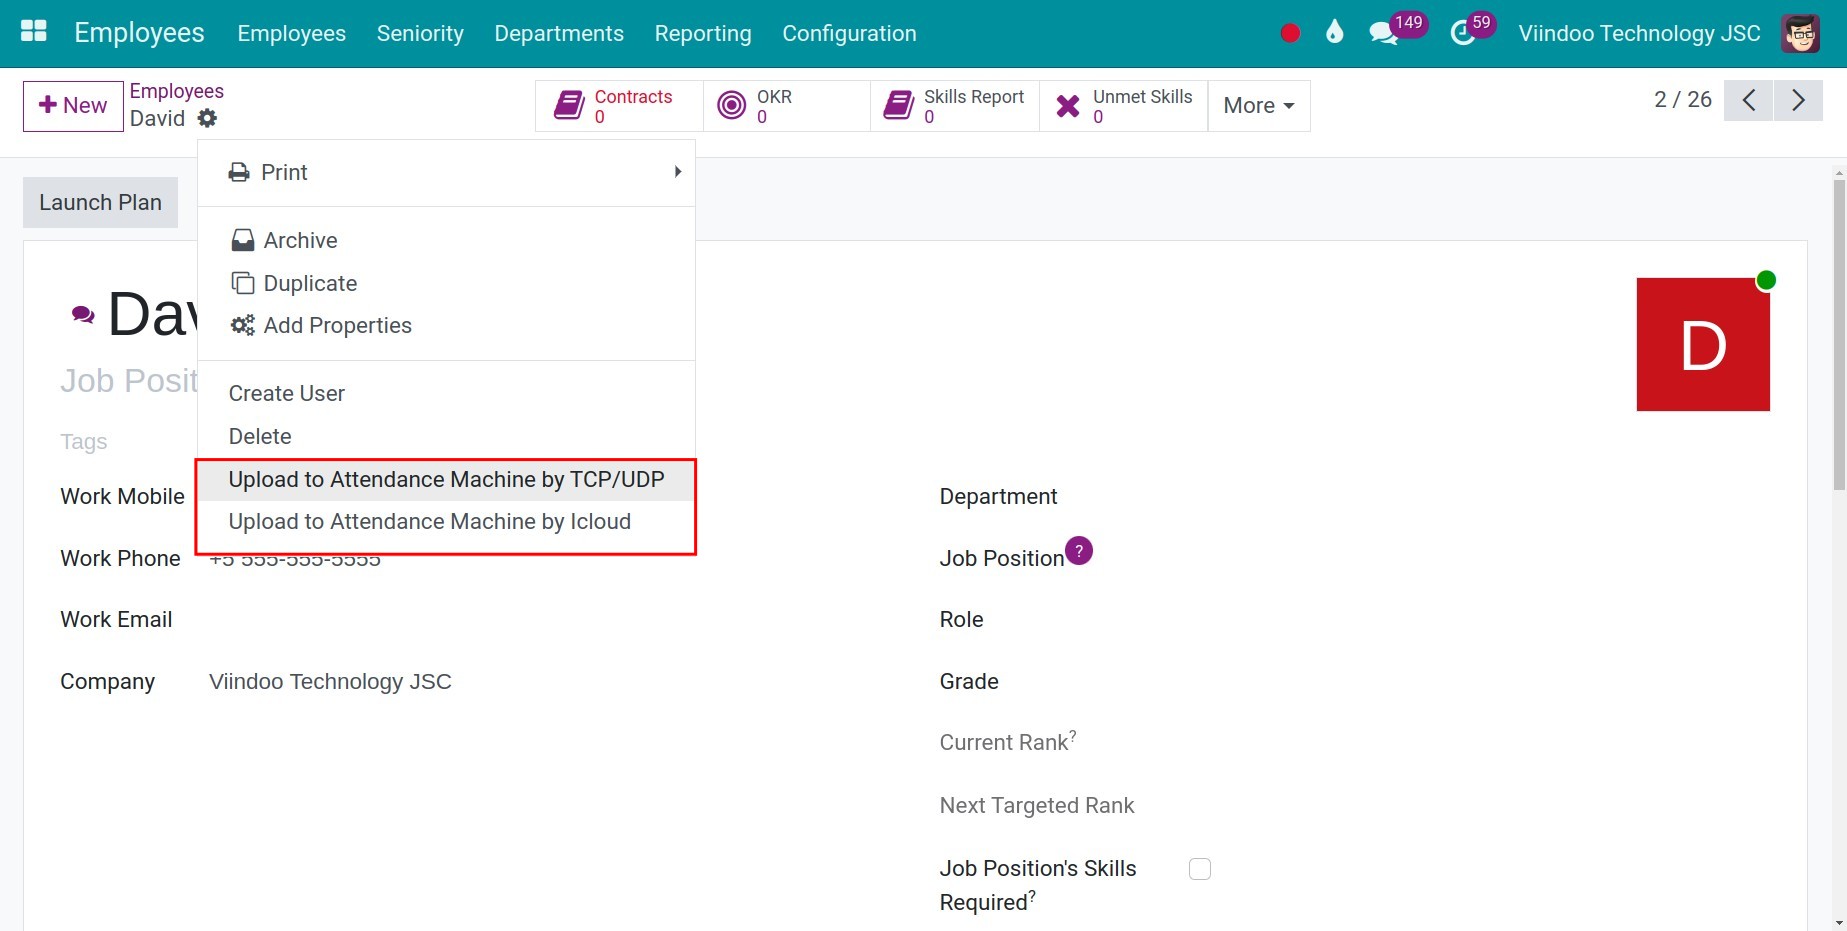This screenshot has width=1847, height=931.
Task: Click the Launch Plan button
Action: click(100, 202)
